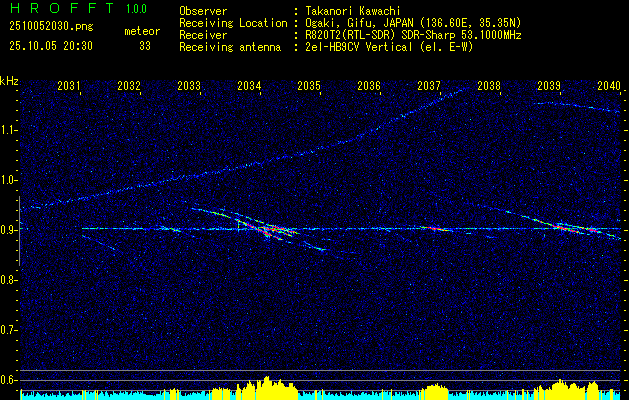Select the version number 1.0.0
The image size is (629, 400).
pos(136,9)
